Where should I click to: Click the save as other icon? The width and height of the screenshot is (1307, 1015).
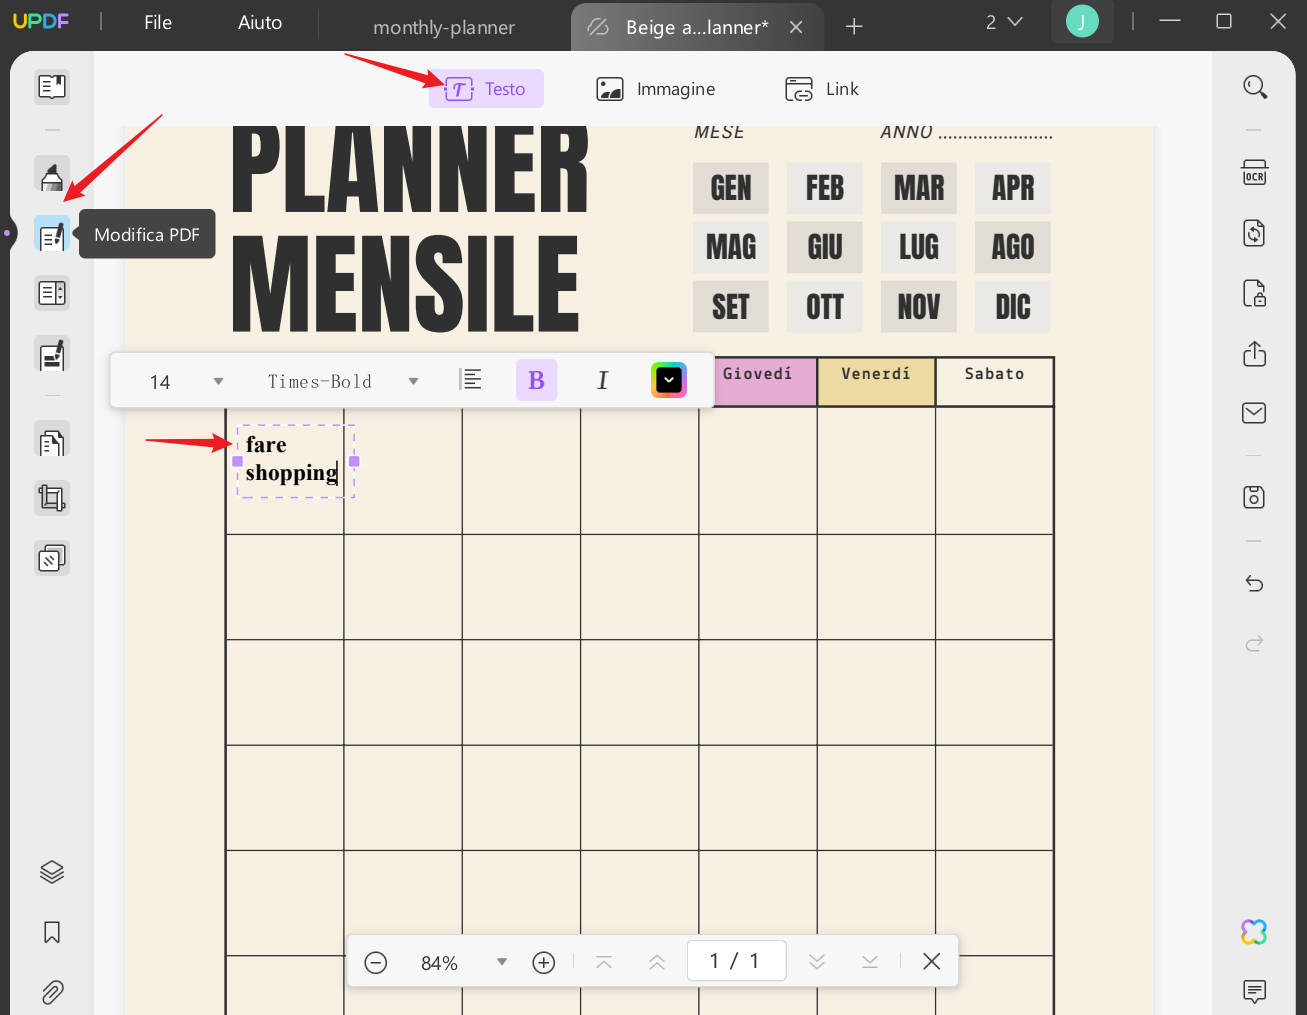coord(1255,497)
